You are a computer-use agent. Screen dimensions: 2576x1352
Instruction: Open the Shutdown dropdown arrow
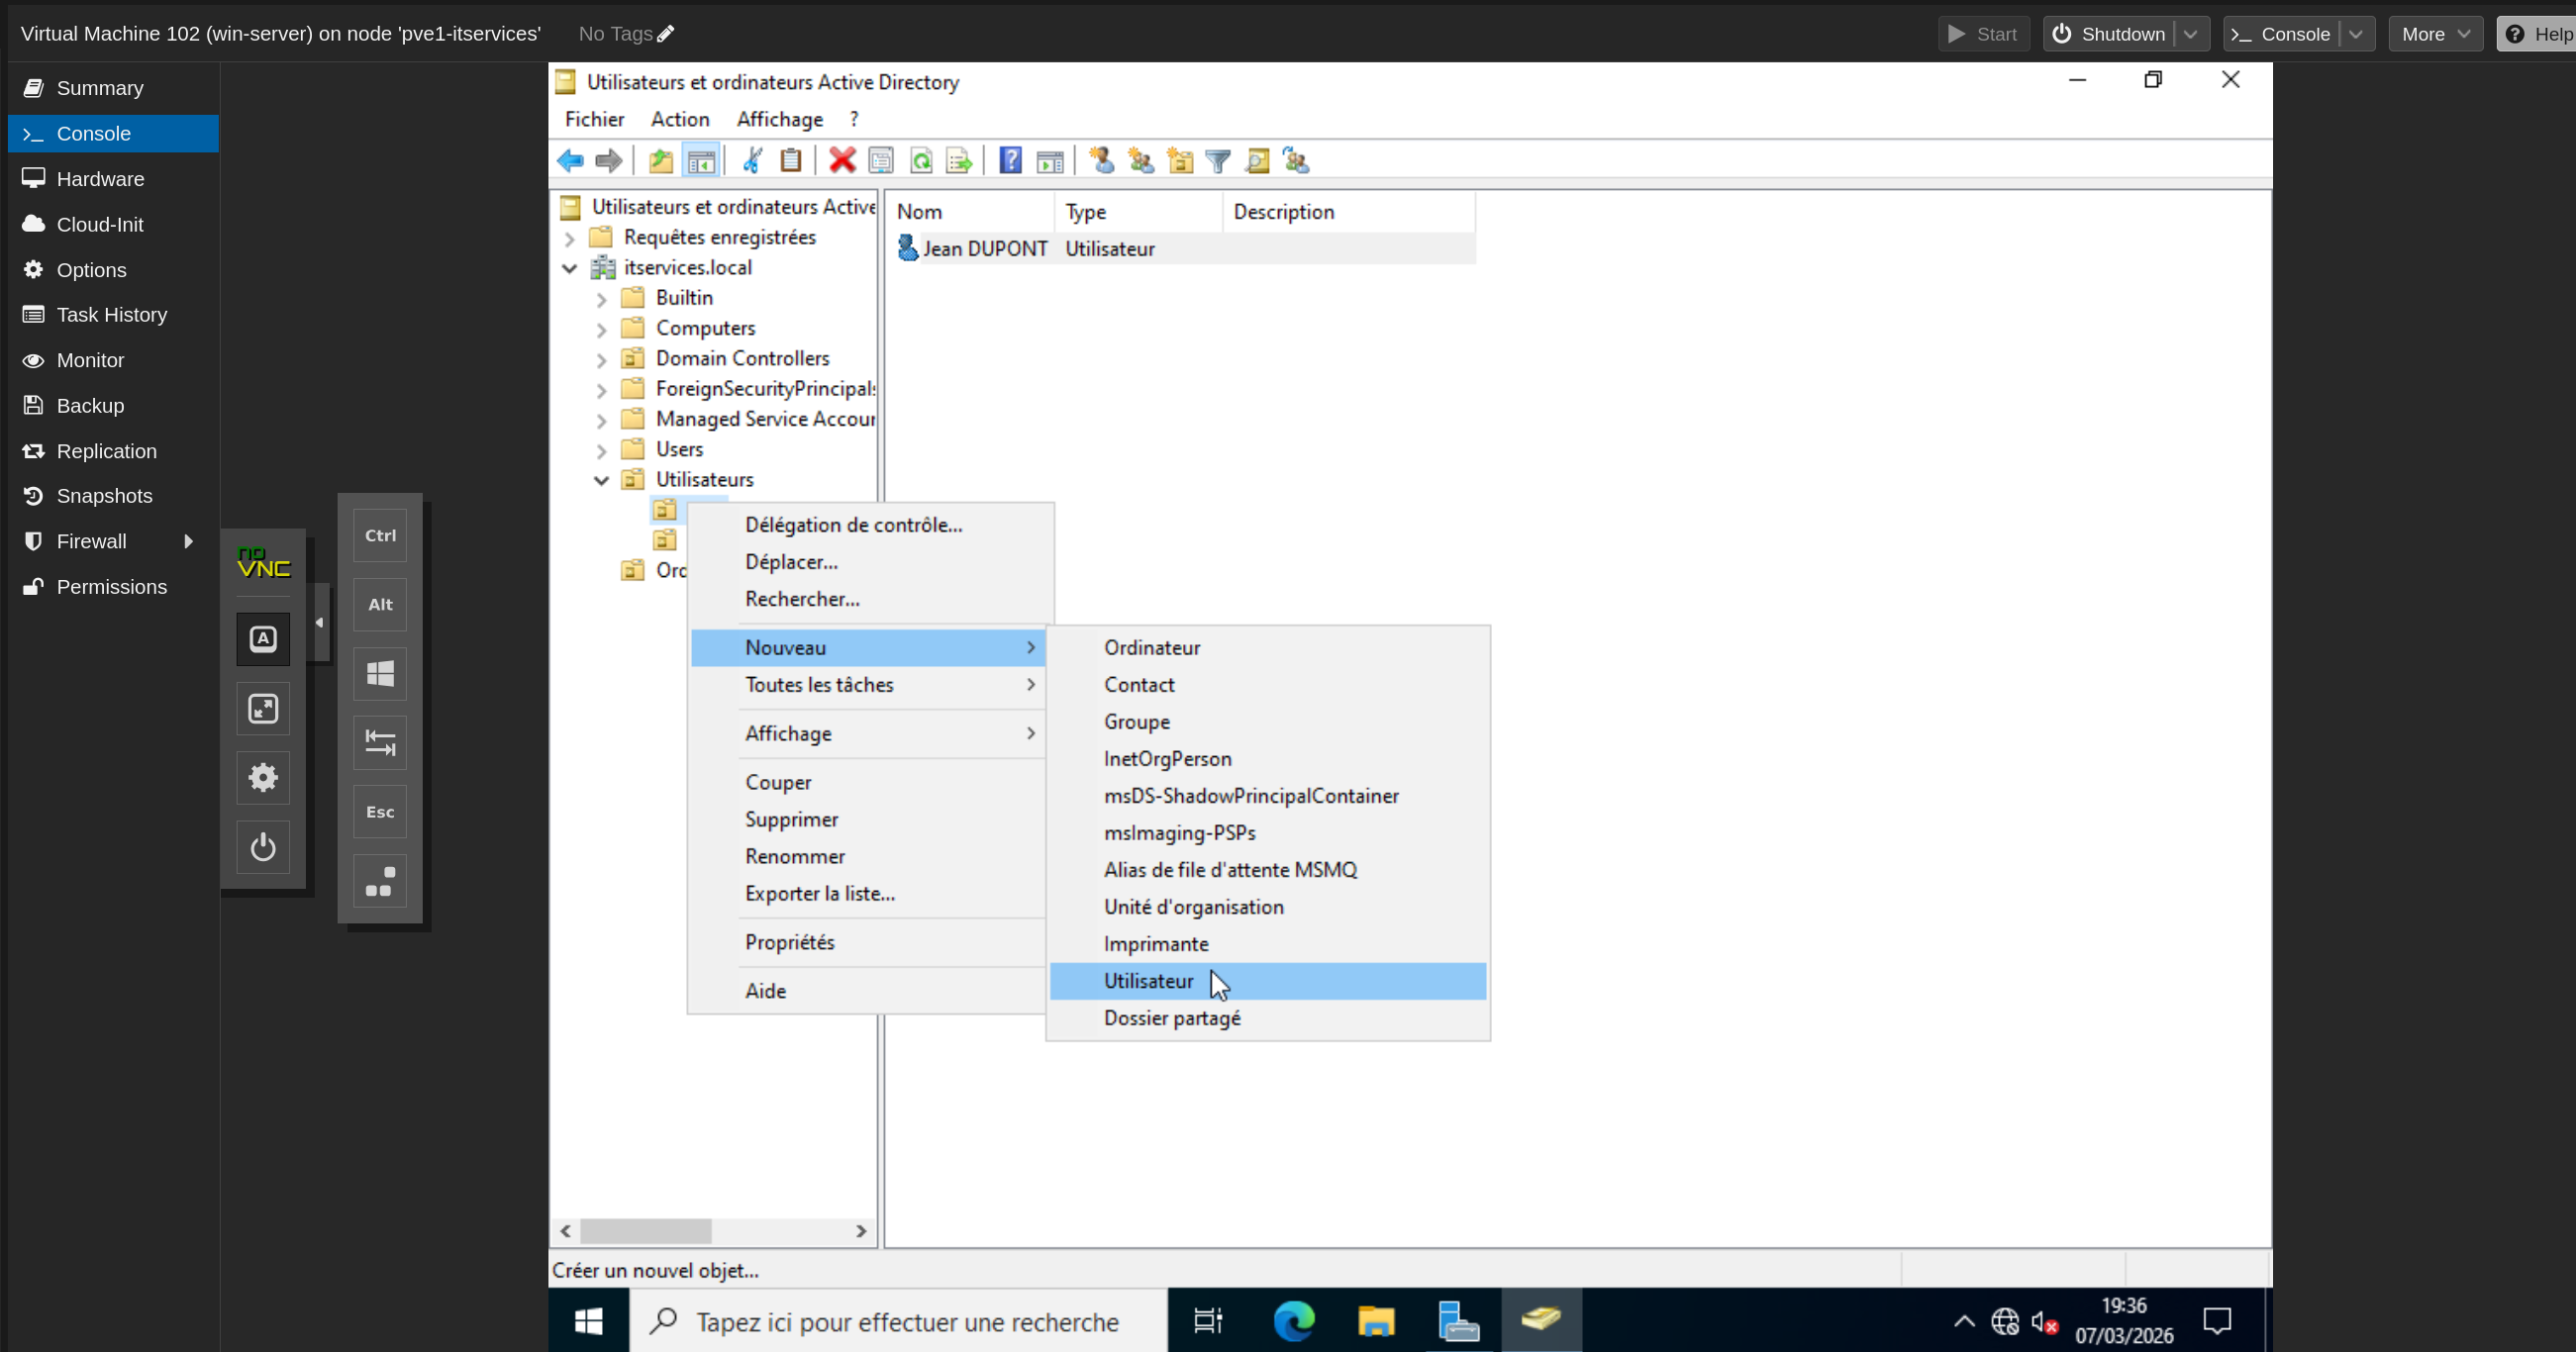tap(2191, 34)
